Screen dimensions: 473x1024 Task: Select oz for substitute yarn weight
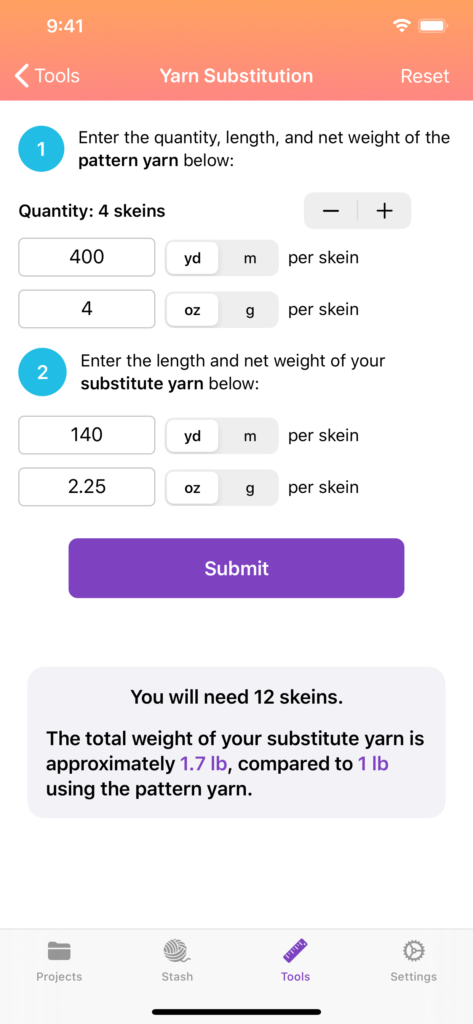pos(192,488)
